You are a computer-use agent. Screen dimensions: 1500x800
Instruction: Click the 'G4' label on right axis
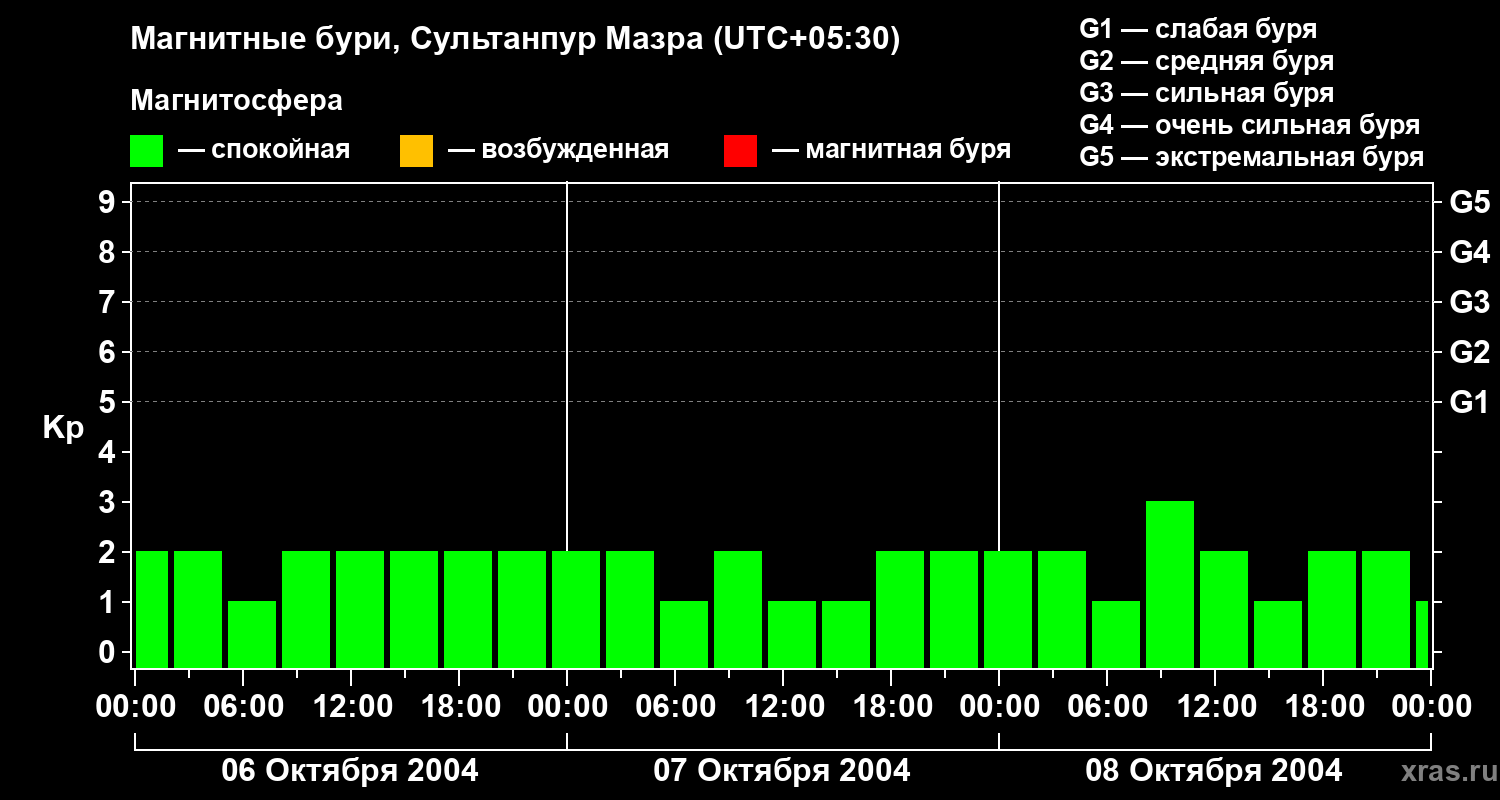[x=1469, y=252]
